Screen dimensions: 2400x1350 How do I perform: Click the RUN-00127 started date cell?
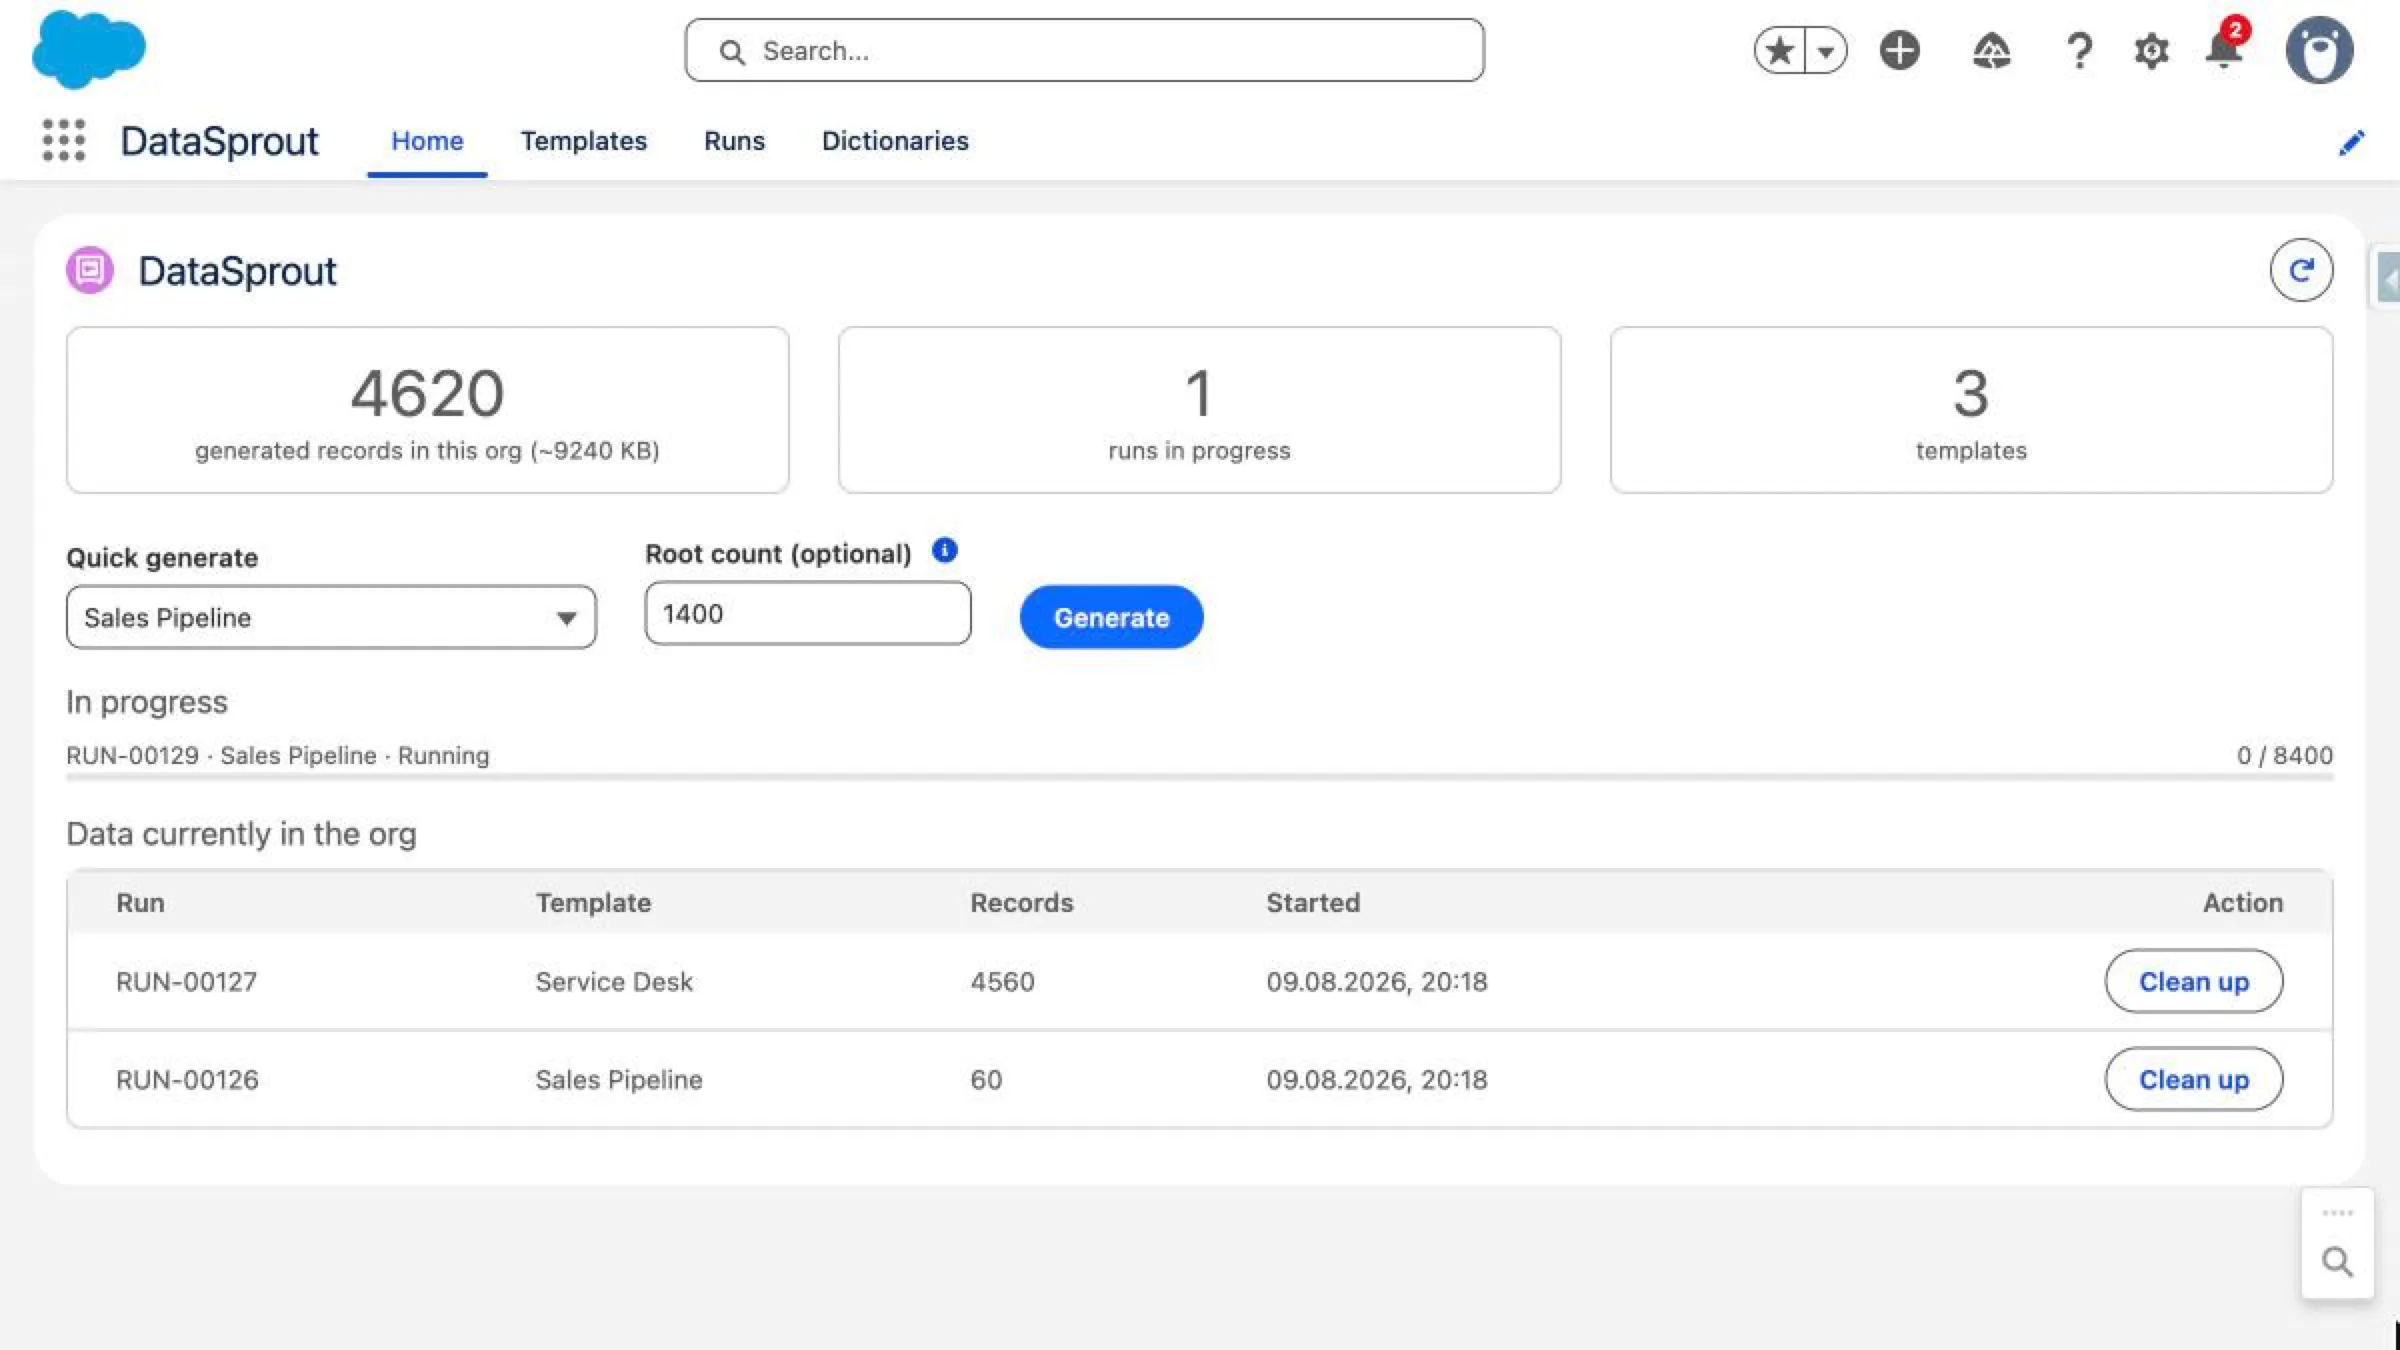click(1376, 981)
